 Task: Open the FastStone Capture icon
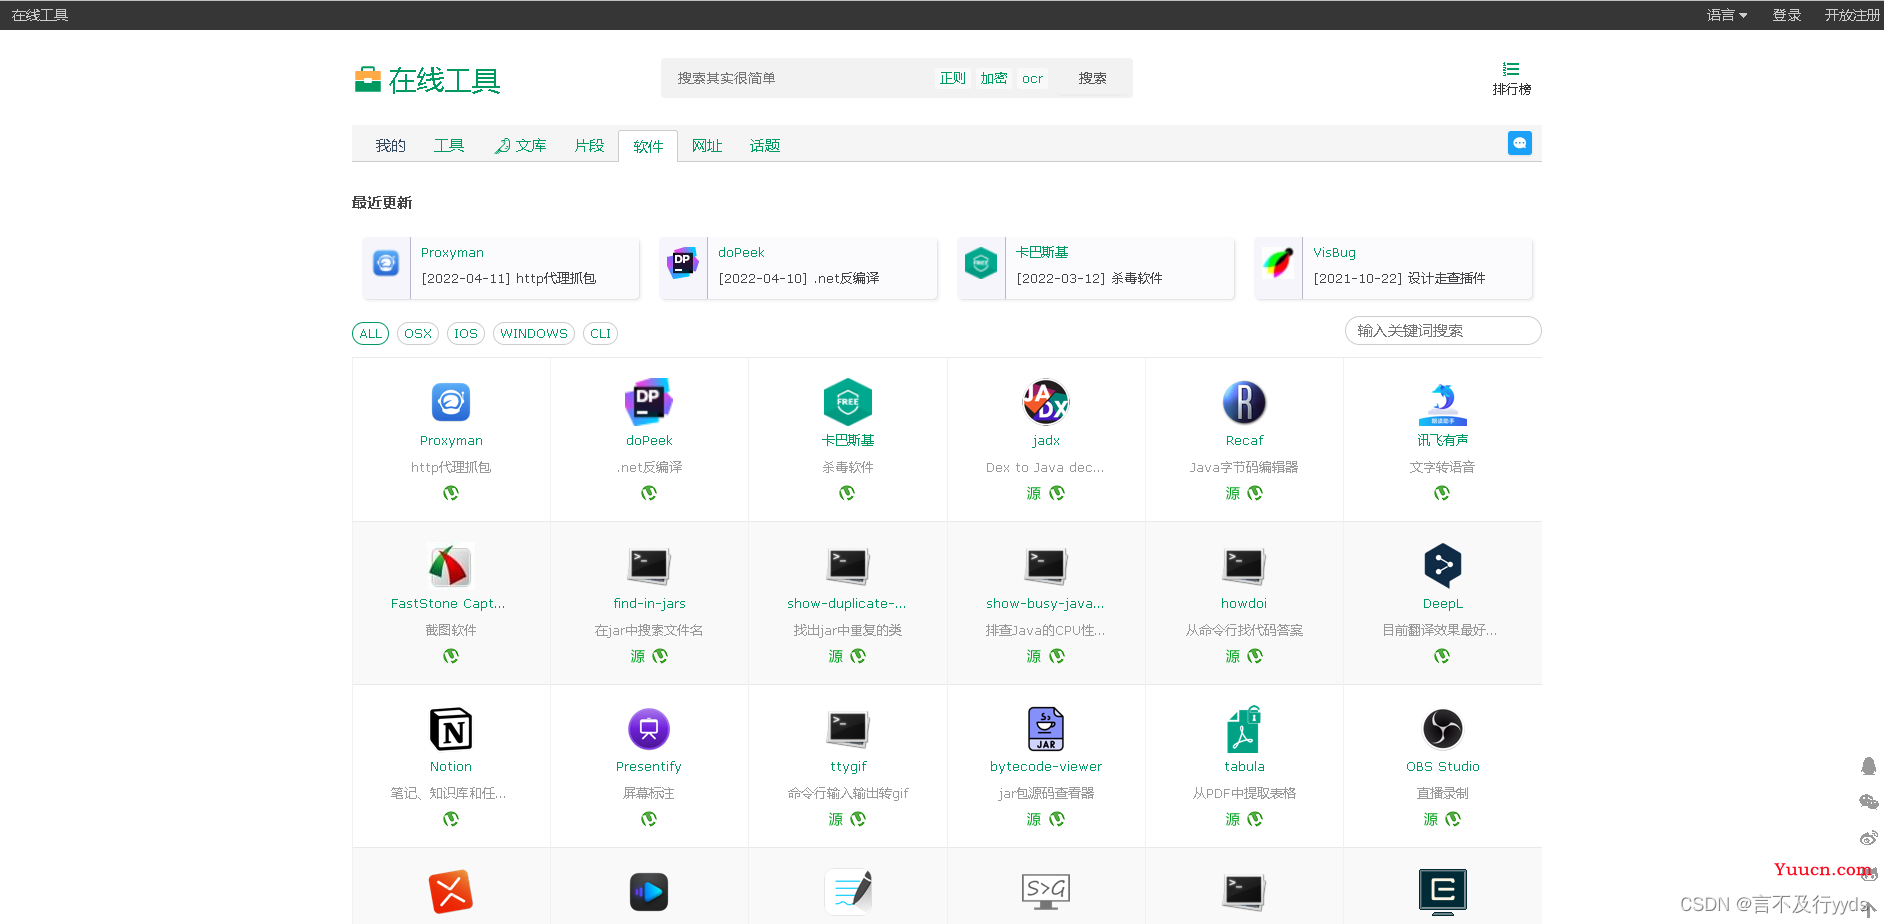tap(451, 566)
